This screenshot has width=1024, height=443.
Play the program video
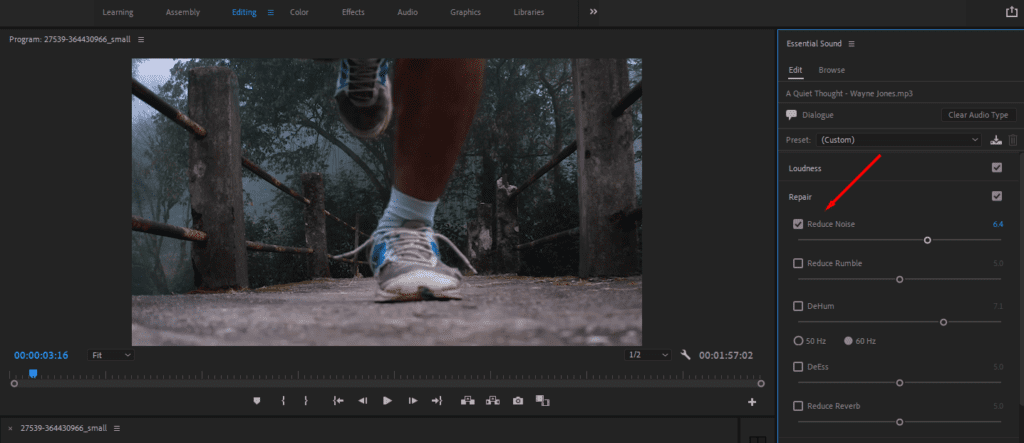[387, 401]
